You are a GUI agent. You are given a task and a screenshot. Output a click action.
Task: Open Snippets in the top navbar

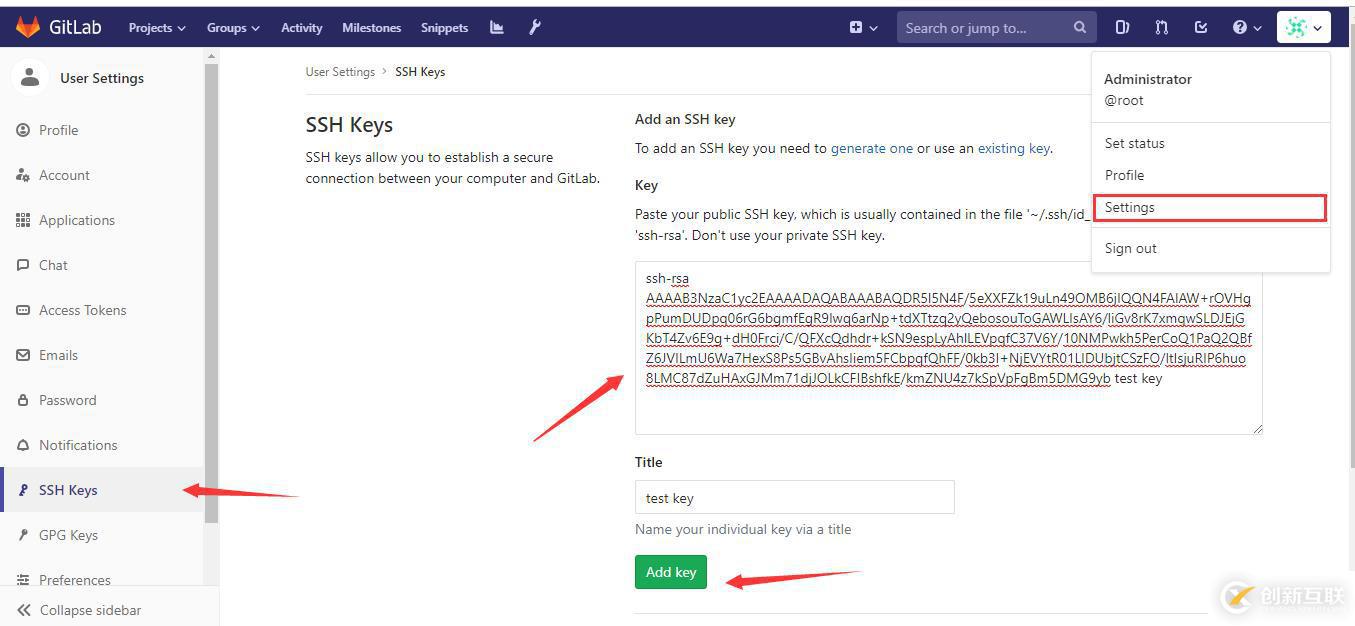coord(445,28)
